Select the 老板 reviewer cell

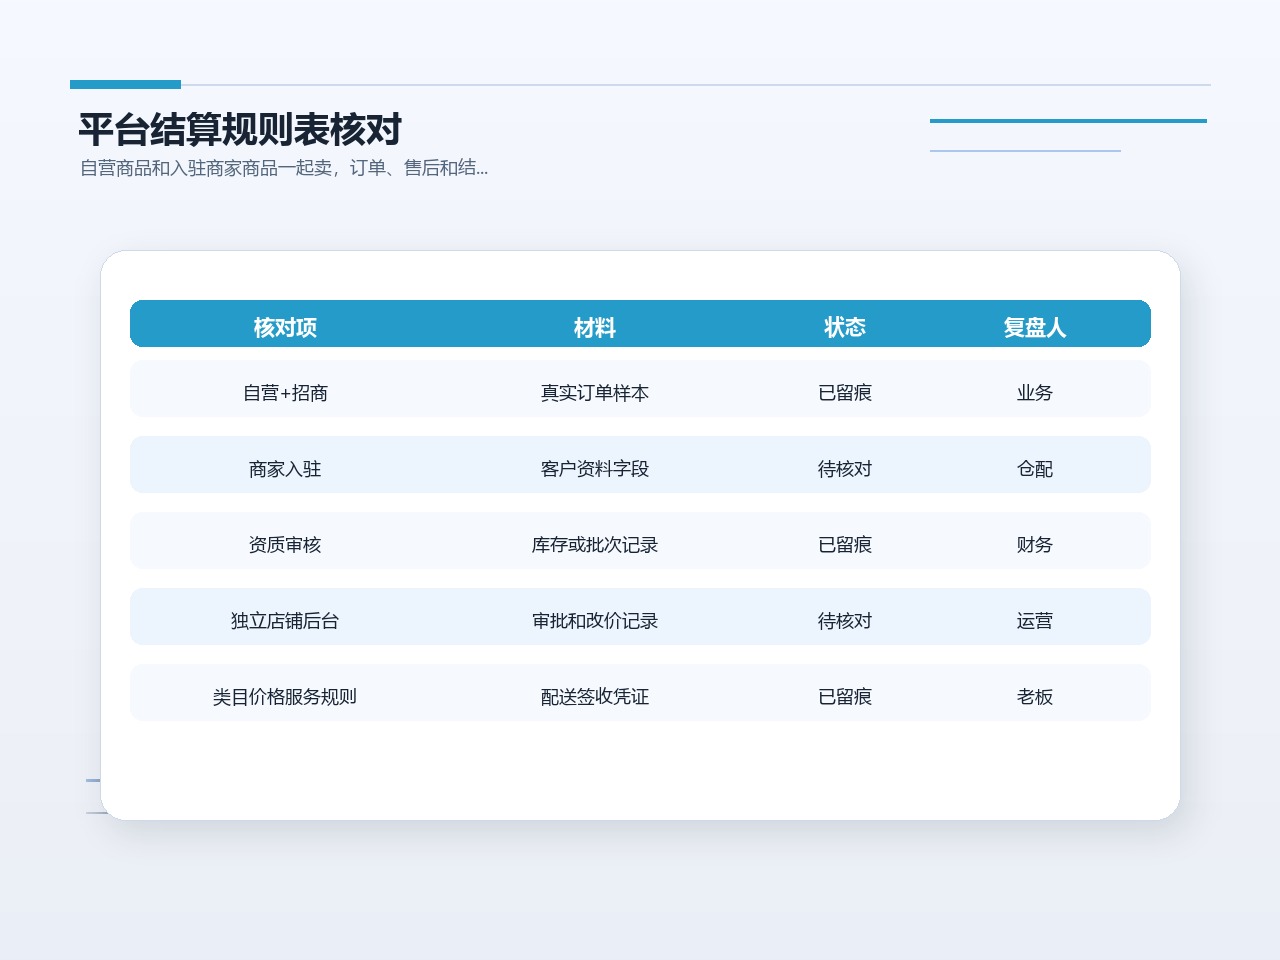(1035, 697)
